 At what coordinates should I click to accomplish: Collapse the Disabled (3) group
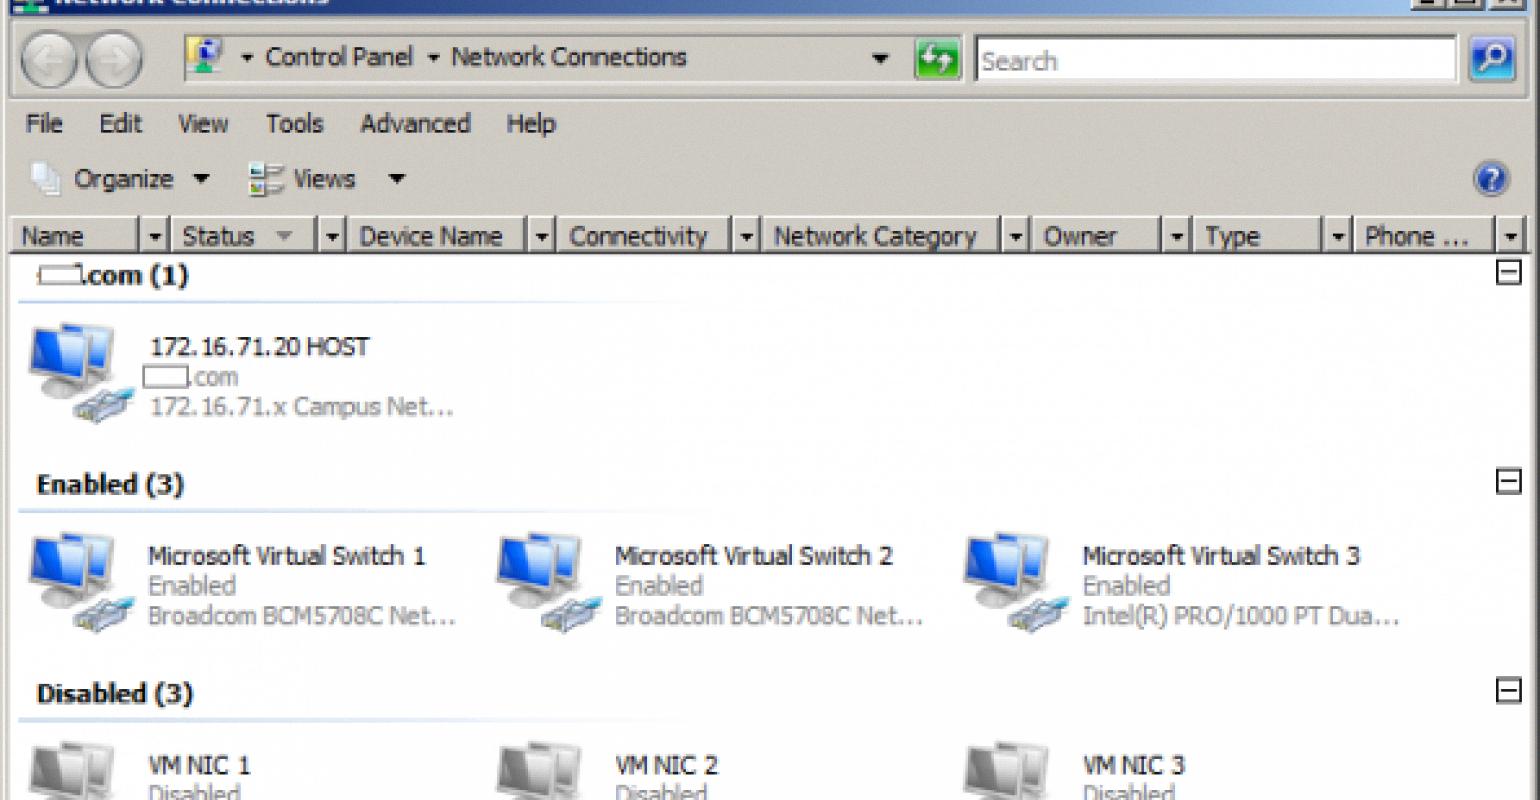1507,691
